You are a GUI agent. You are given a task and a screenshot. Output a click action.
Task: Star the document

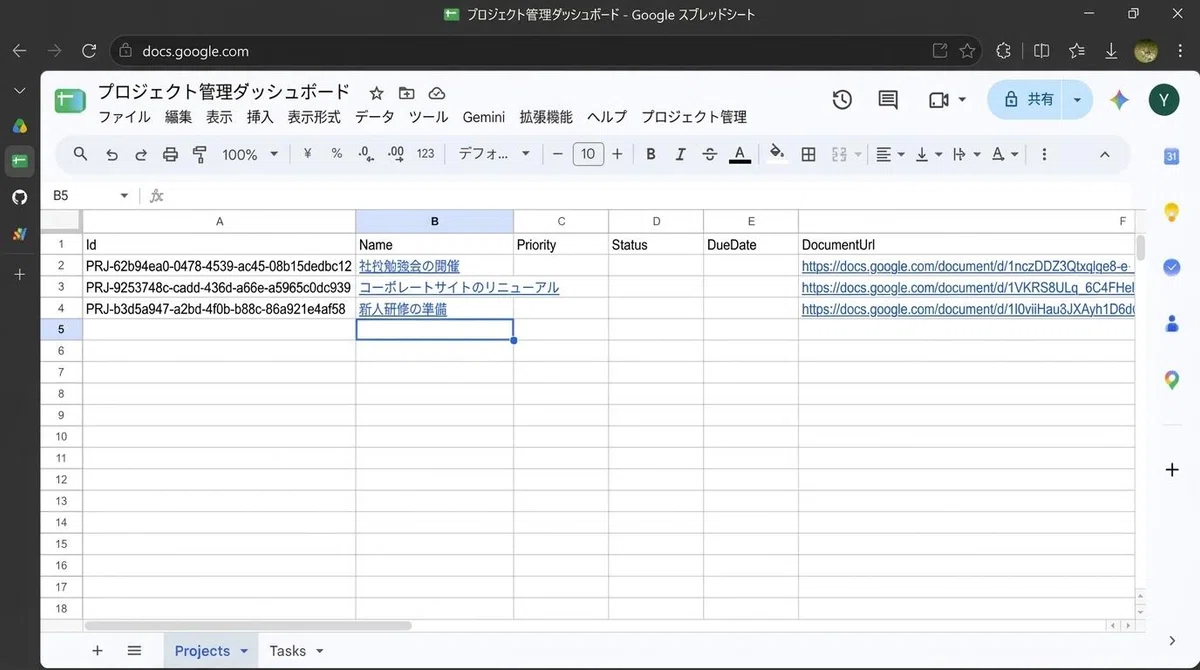[x=376, y=93]
